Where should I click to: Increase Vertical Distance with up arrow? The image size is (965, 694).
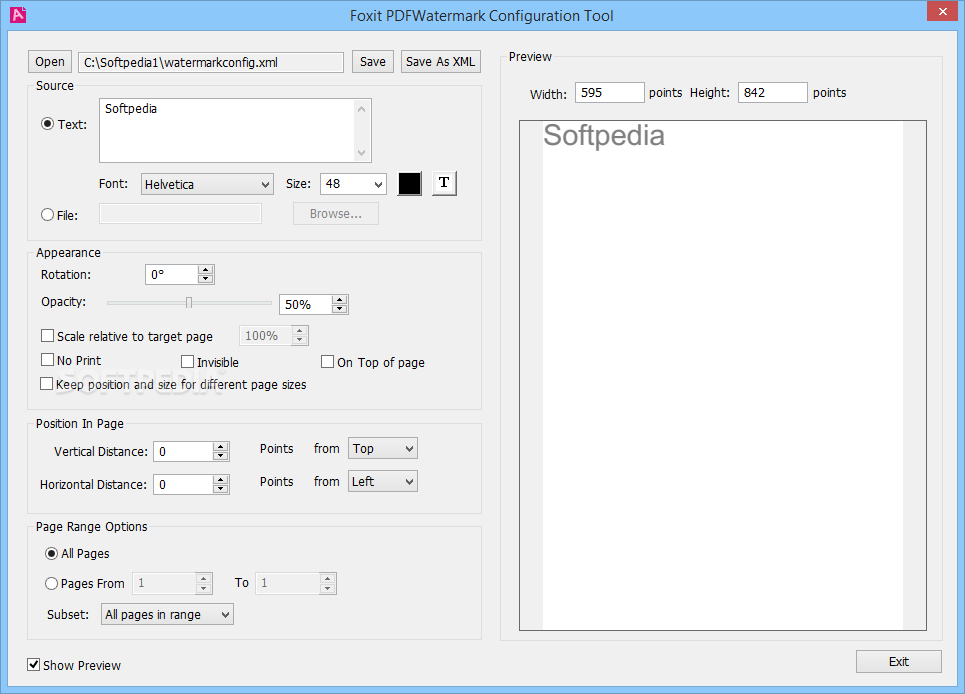220,447
